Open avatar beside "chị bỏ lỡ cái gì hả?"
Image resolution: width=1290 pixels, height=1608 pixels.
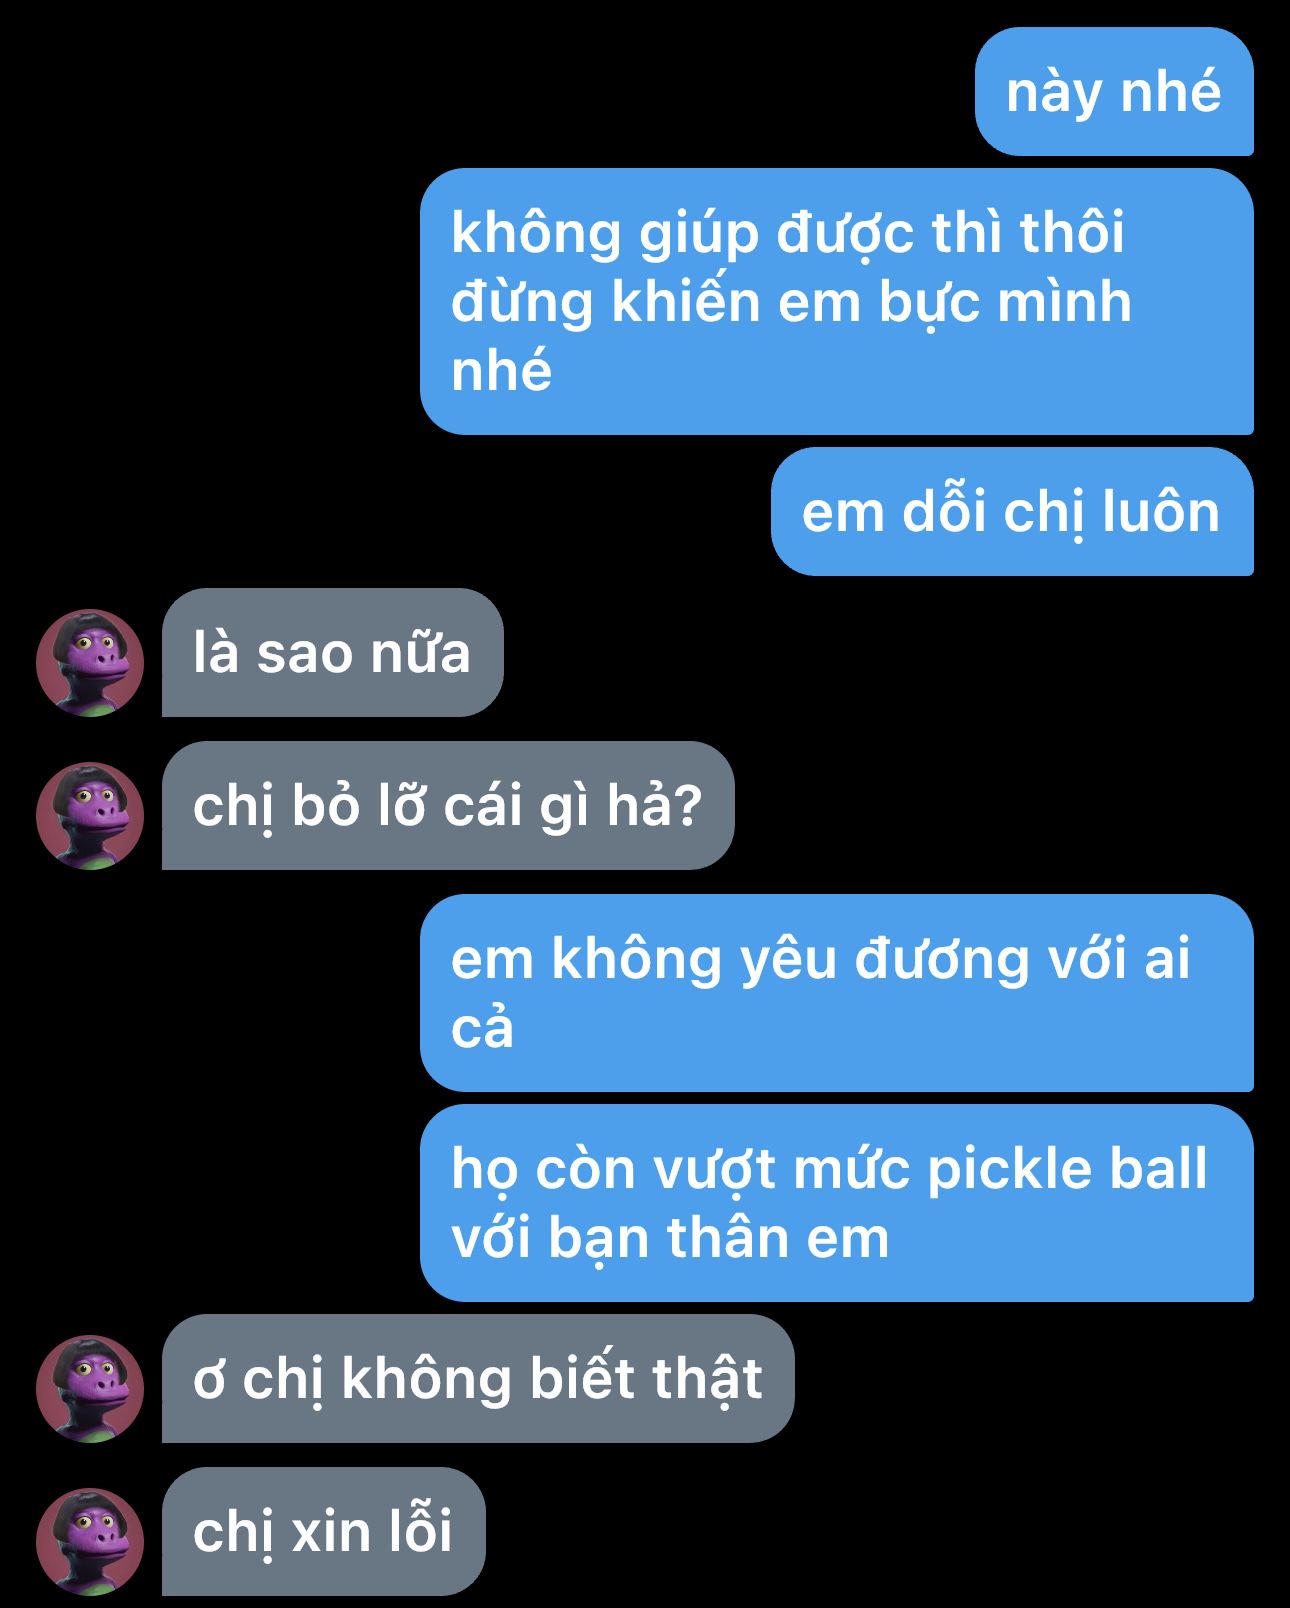click(x=90, y=816)
